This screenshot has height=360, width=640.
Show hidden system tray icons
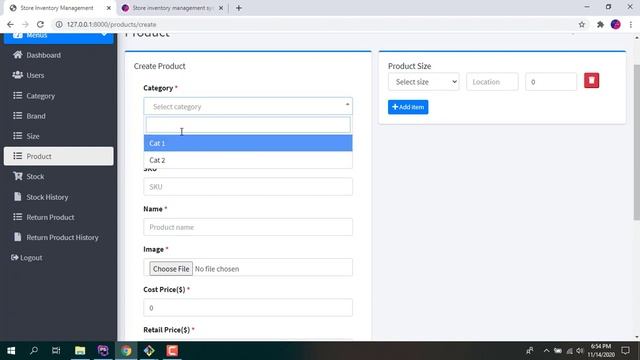(x=546, y=351)
